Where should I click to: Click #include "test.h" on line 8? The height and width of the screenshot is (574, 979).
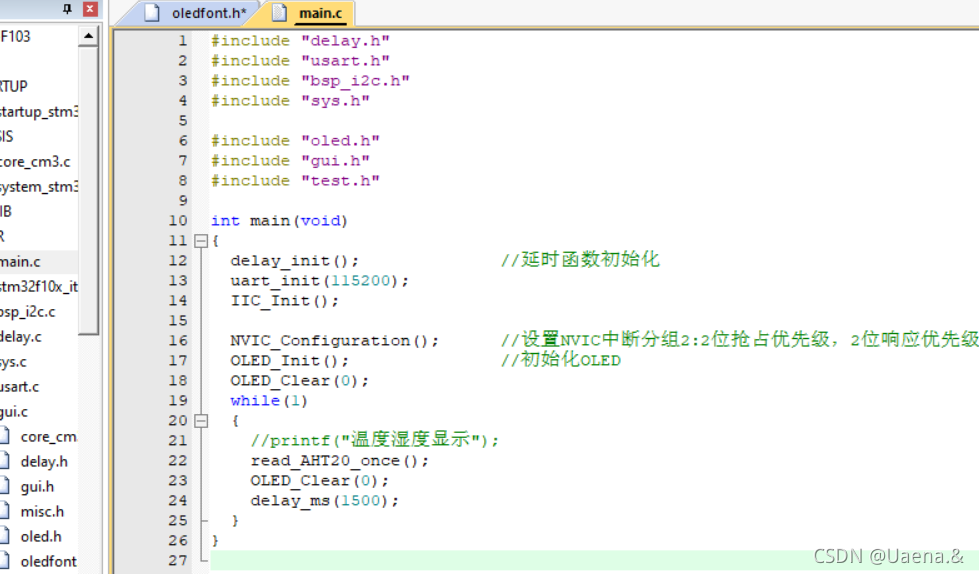pyautogui.click(x=295, y=181)
